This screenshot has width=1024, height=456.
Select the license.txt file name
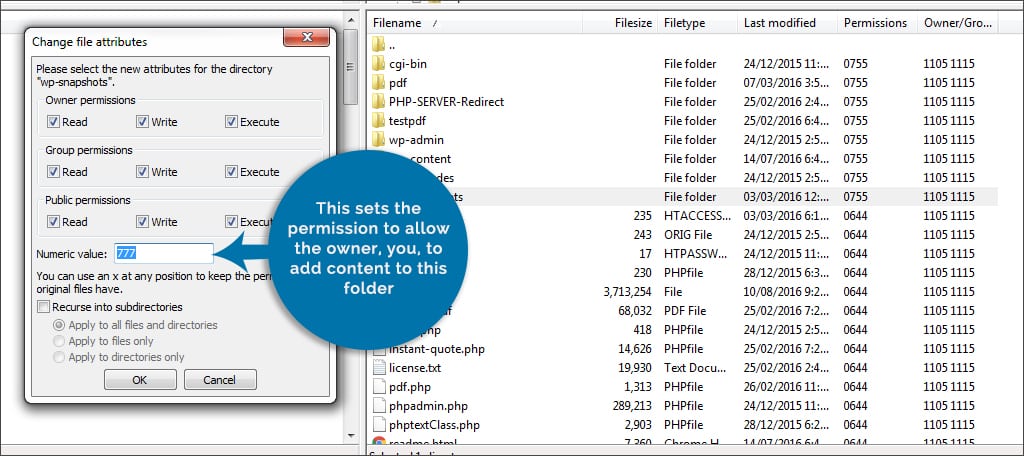pos(415,368)
